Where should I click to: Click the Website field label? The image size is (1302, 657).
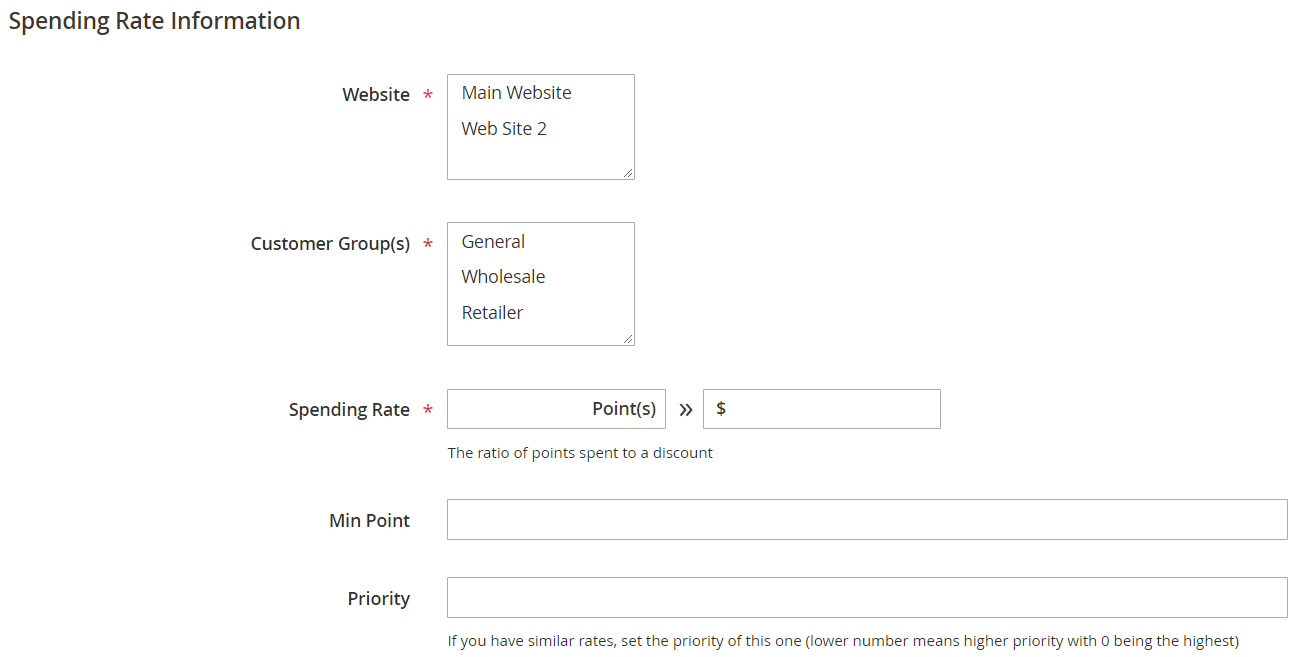tap(376, 95)
